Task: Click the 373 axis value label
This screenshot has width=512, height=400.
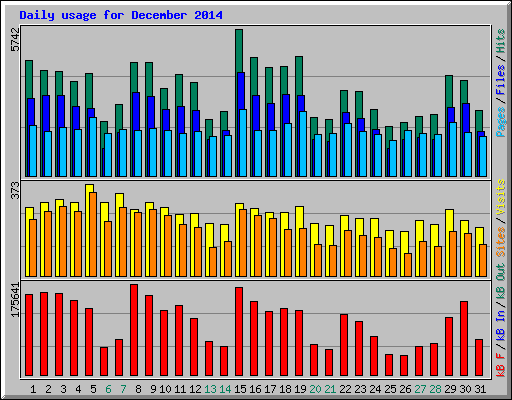Action: (15, 190)
